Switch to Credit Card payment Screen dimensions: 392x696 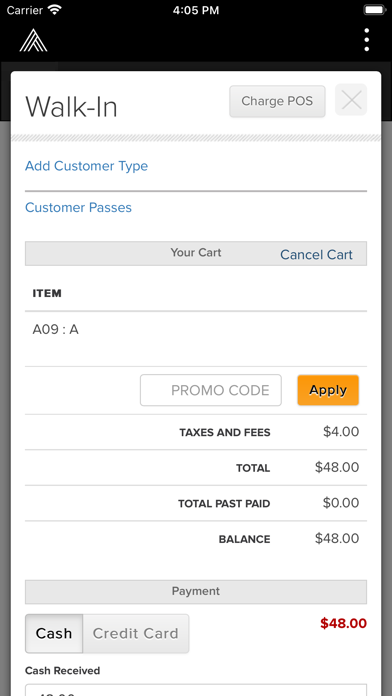(x=136, y=633)
